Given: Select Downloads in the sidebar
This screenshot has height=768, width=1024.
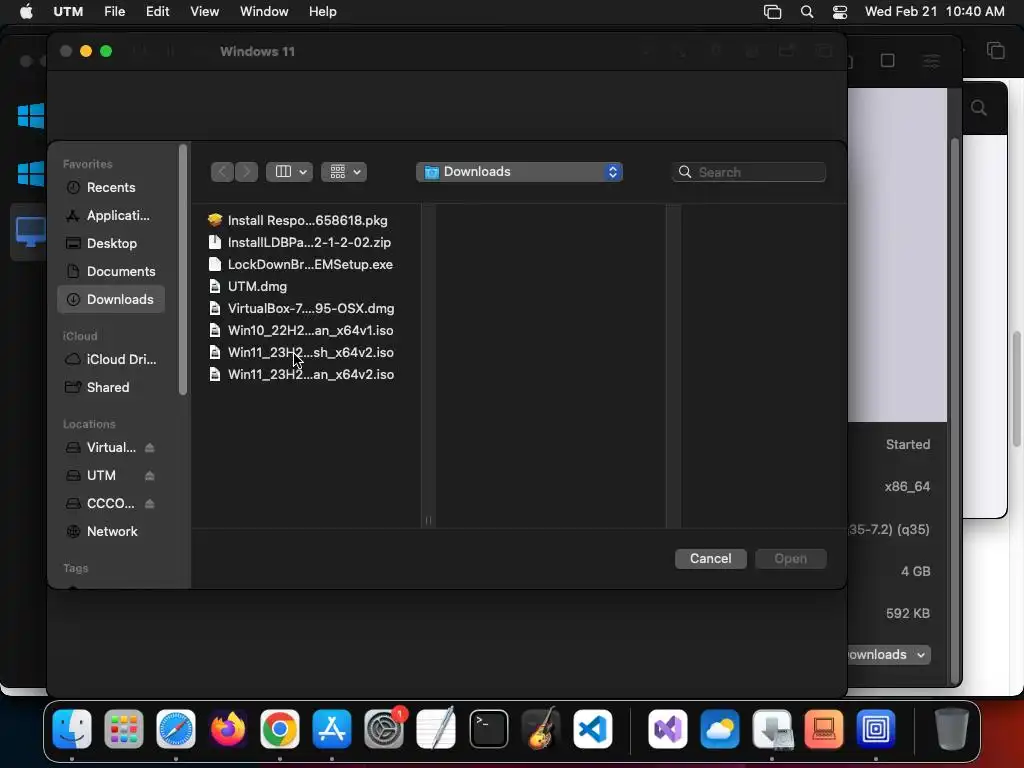Looking at the screenshot, I should 110,300.
